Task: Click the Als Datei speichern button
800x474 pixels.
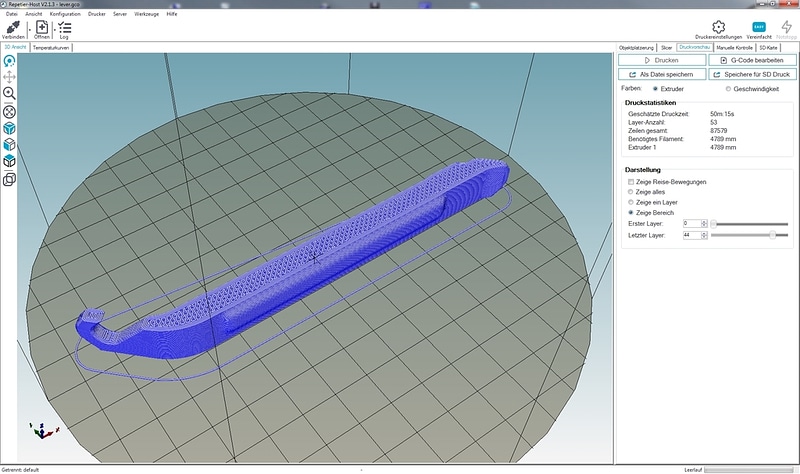Action: pyautogui.click(x=662, y=74)
